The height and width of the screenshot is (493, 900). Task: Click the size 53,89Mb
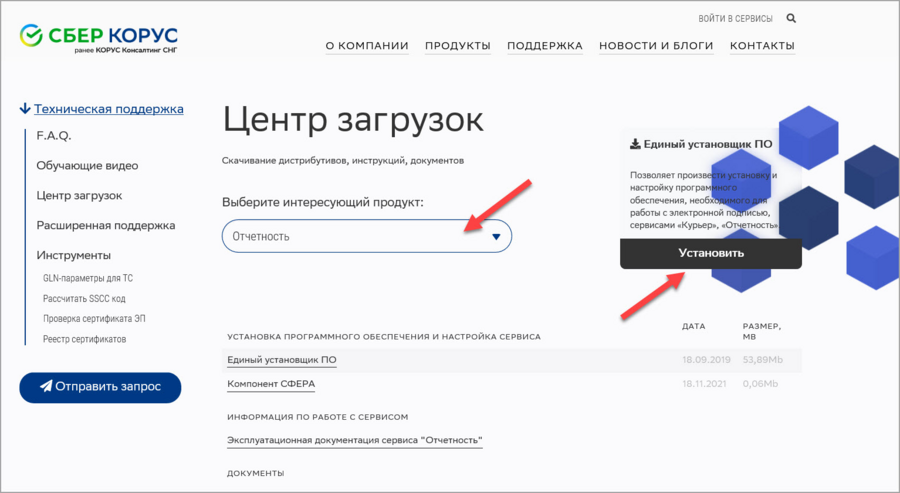(762, 360)
